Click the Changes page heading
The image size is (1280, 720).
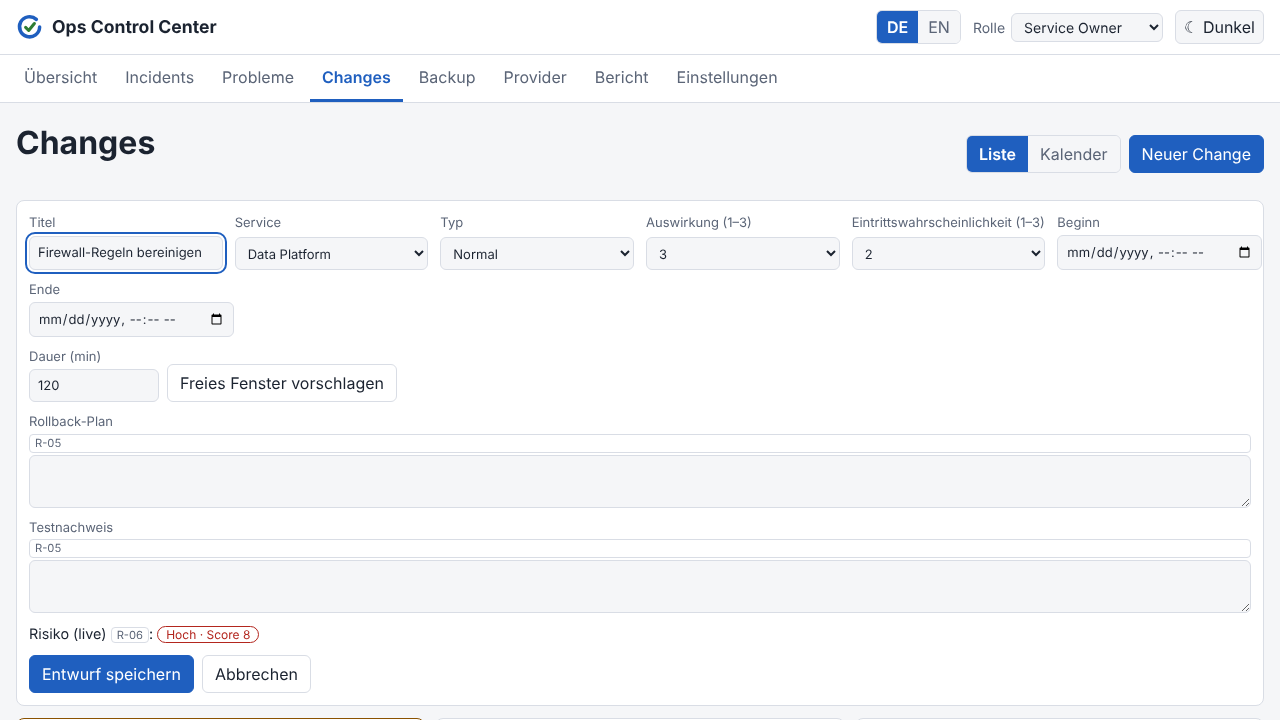point(85,143)
